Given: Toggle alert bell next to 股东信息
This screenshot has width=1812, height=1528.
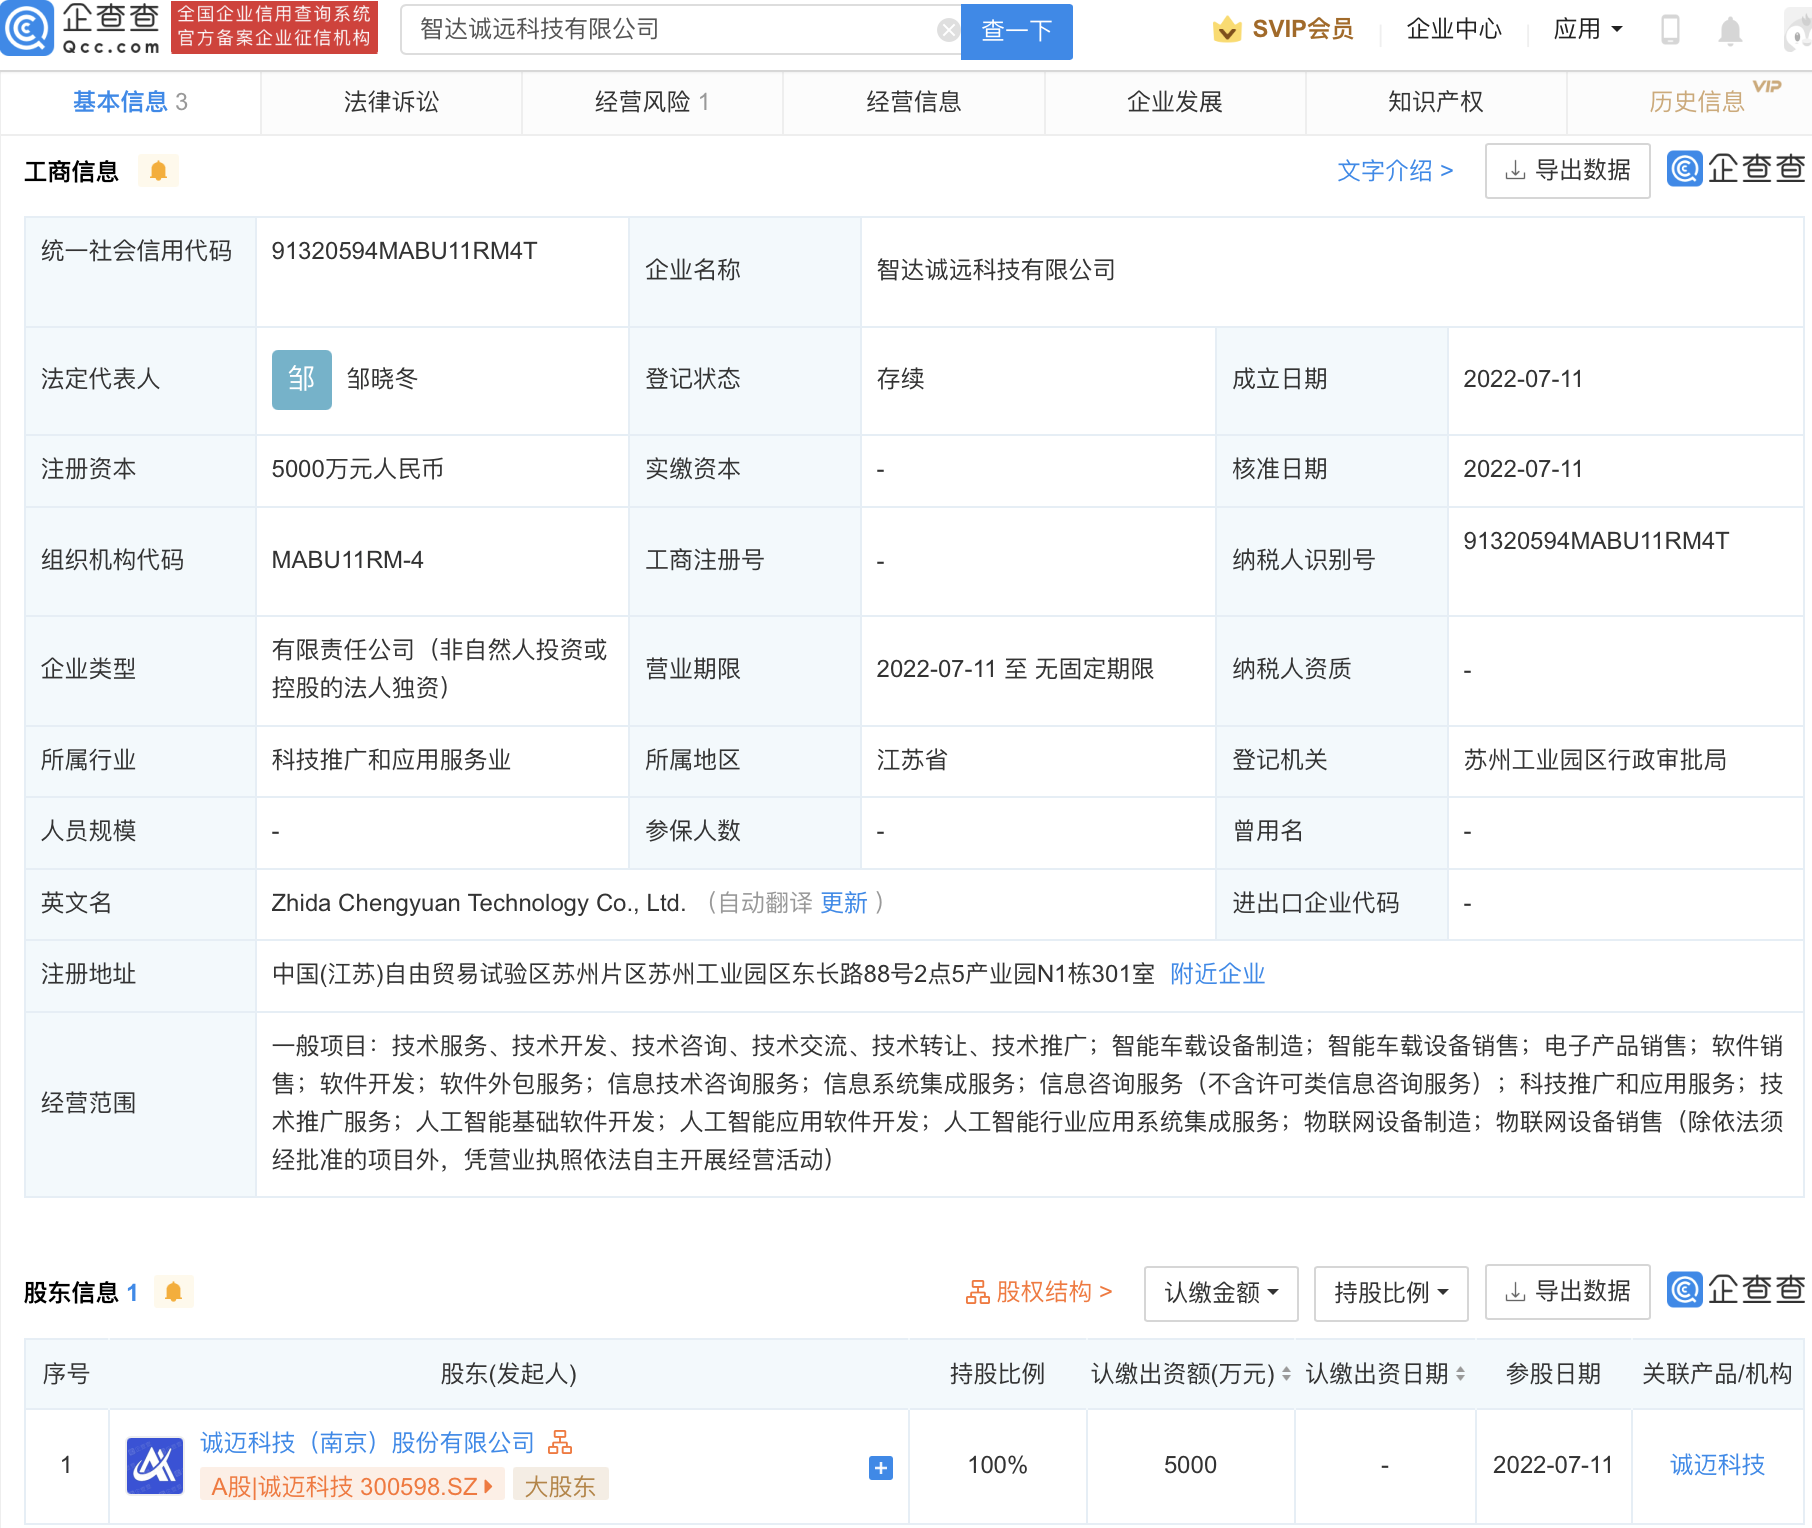Looking at the screenshot, I should [173, 1292].
